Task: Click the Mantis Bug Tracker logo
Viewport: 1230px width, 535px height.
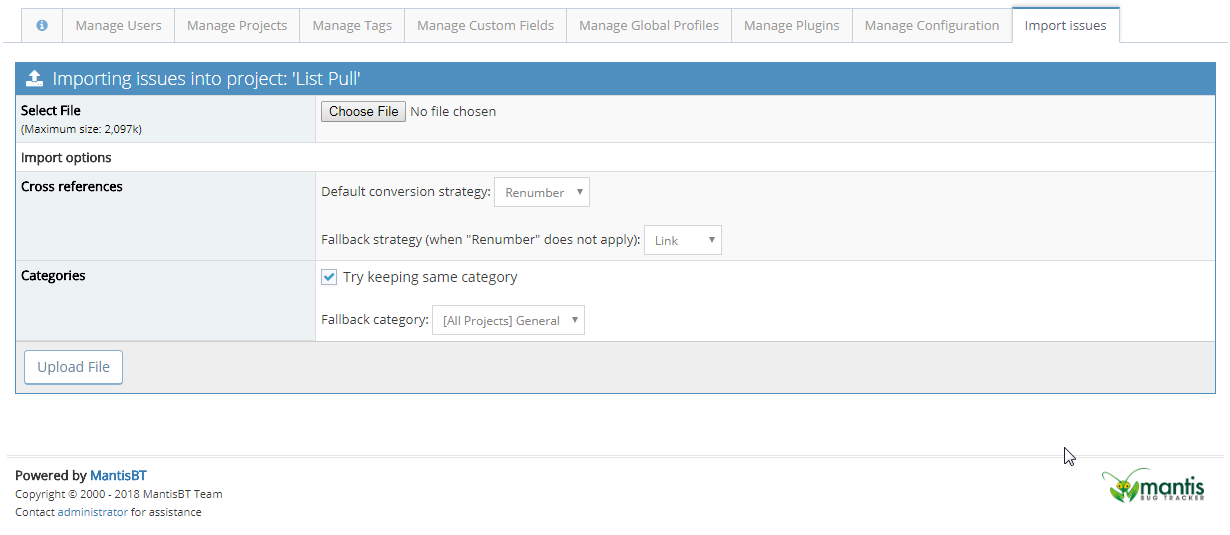Action: click(x=1153, y=486)
